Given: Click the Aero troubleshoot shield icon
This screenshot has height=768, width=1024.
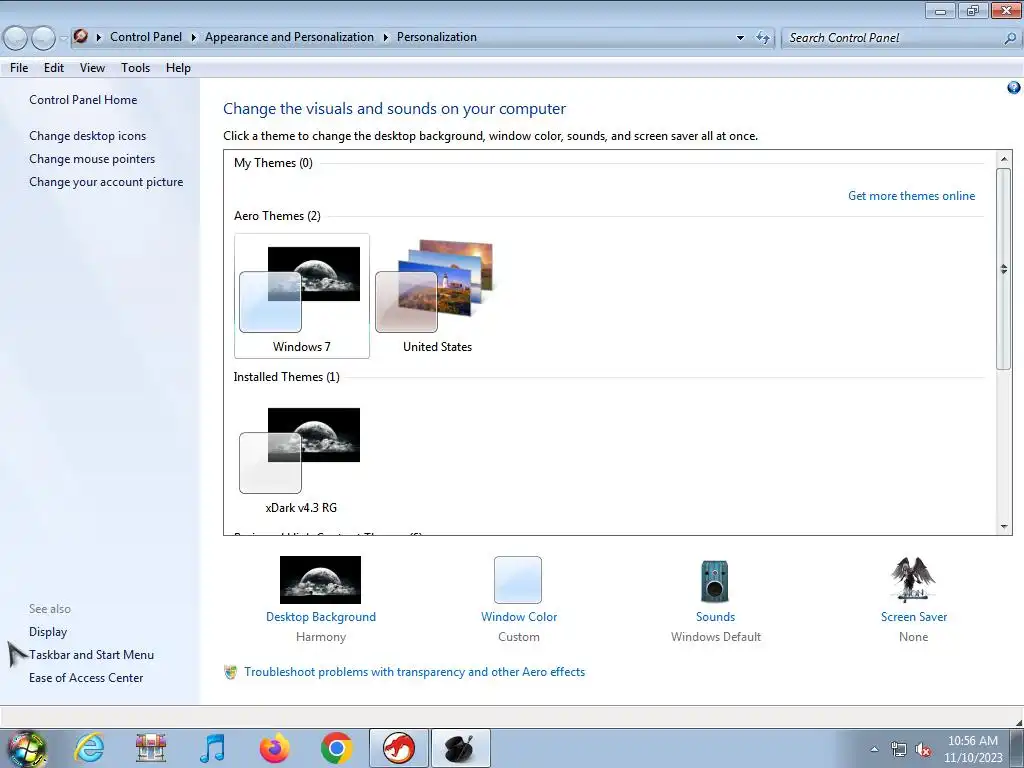Looking at the screenshot, I should tap(230, 672).
